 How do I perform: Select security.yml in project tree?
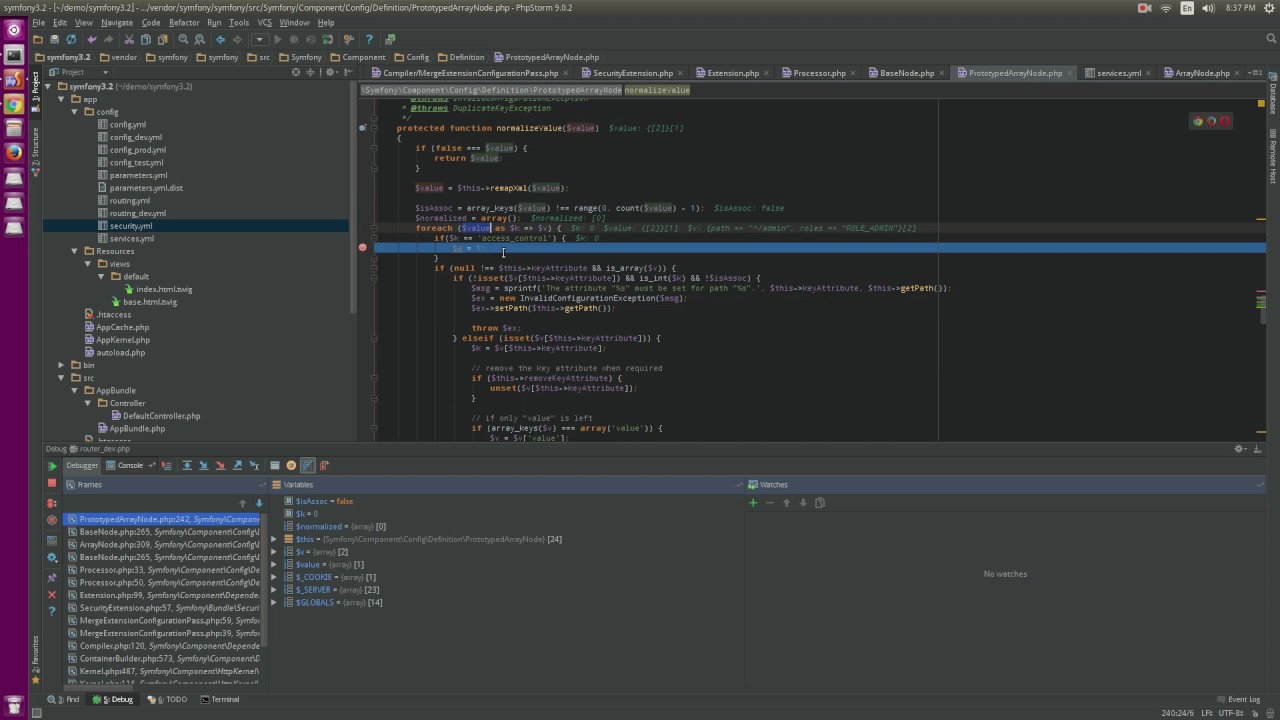coord(131,226)
